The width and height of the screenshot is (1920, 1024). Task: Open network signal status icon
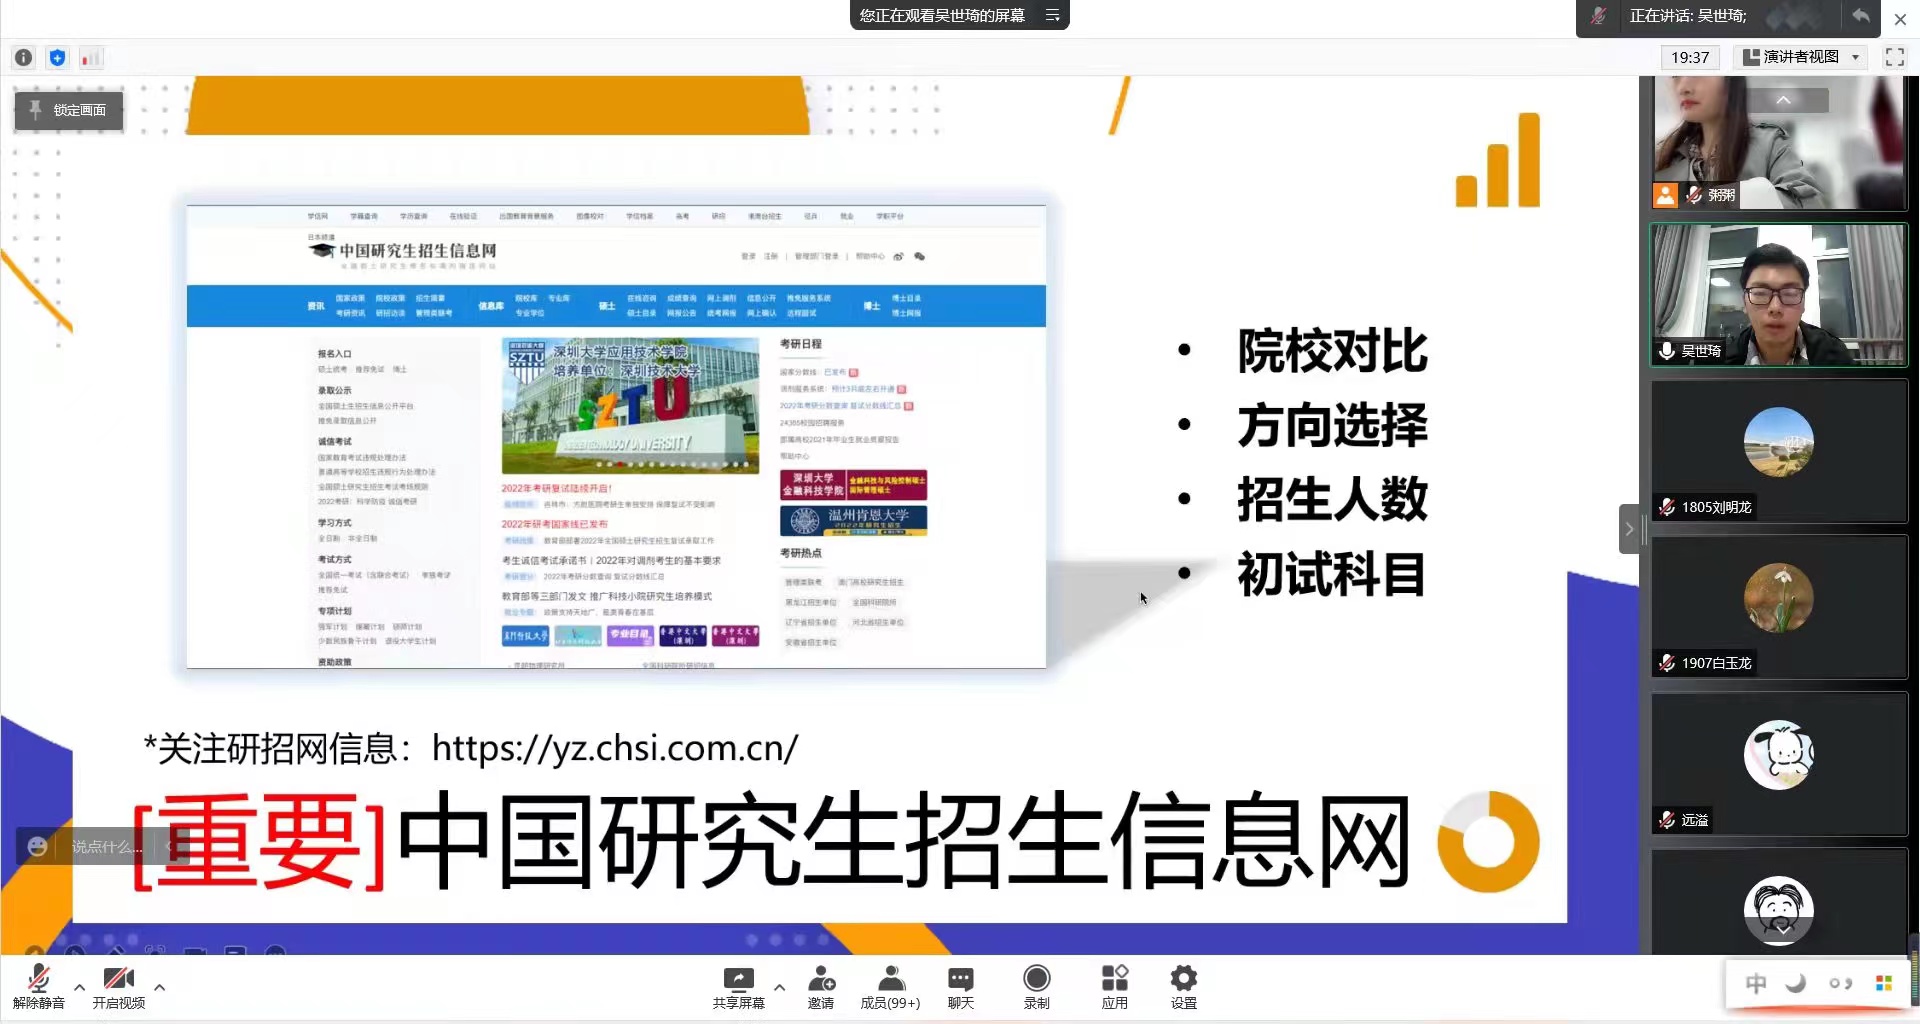point(91,58)
